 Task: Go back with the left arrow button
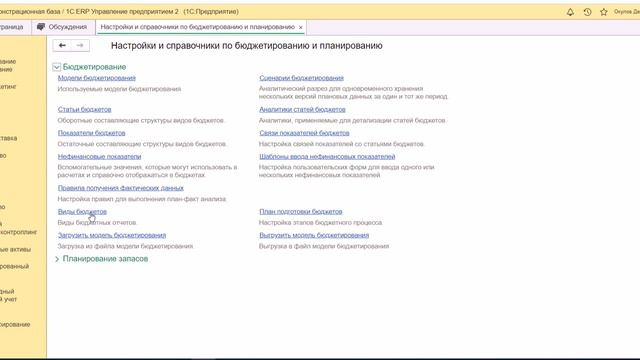[62, 45]
